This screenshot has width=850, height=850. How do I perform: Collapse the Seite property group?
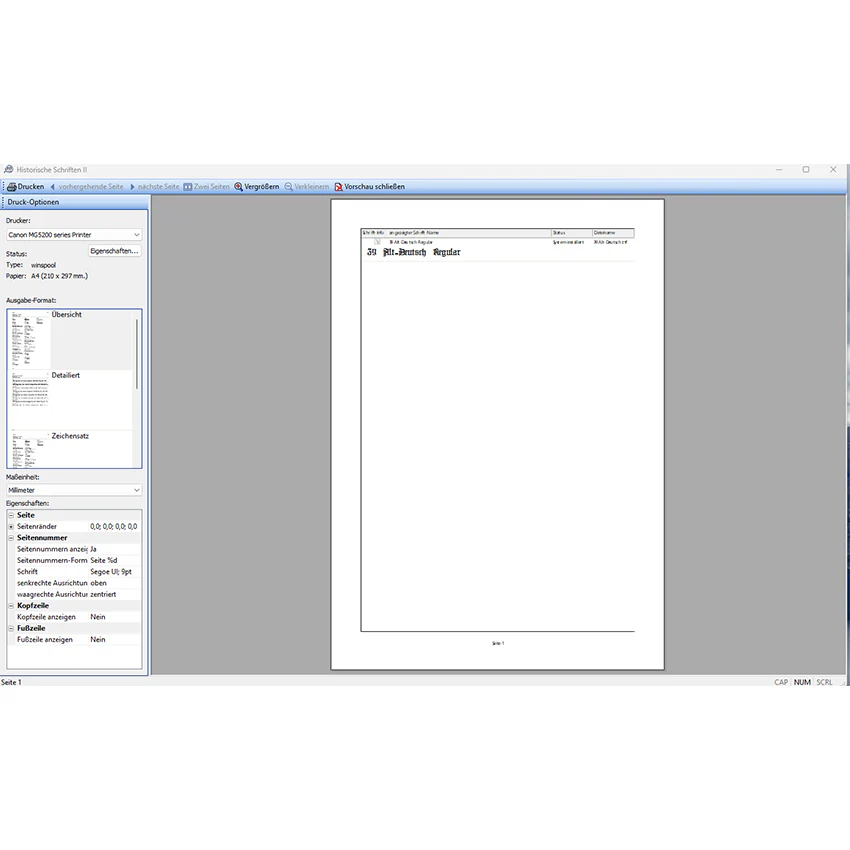click(x=11, y=515)
